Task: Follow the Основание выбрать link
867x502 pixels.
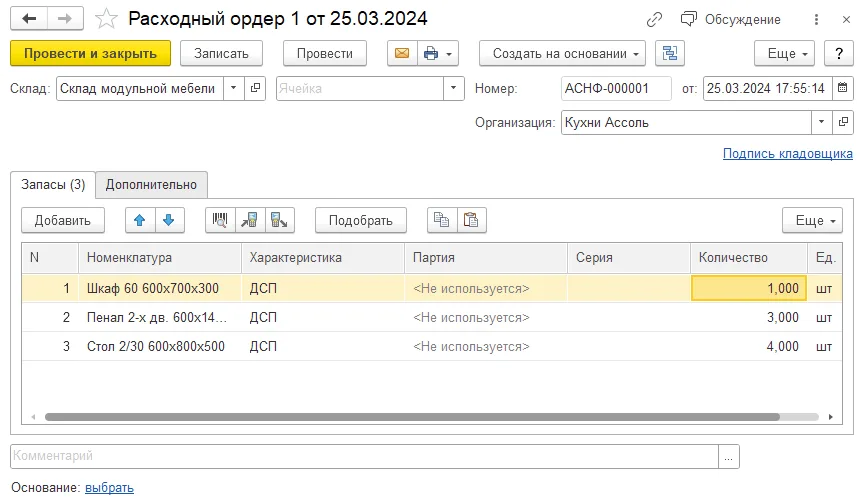Action: [x=109, y=488]
